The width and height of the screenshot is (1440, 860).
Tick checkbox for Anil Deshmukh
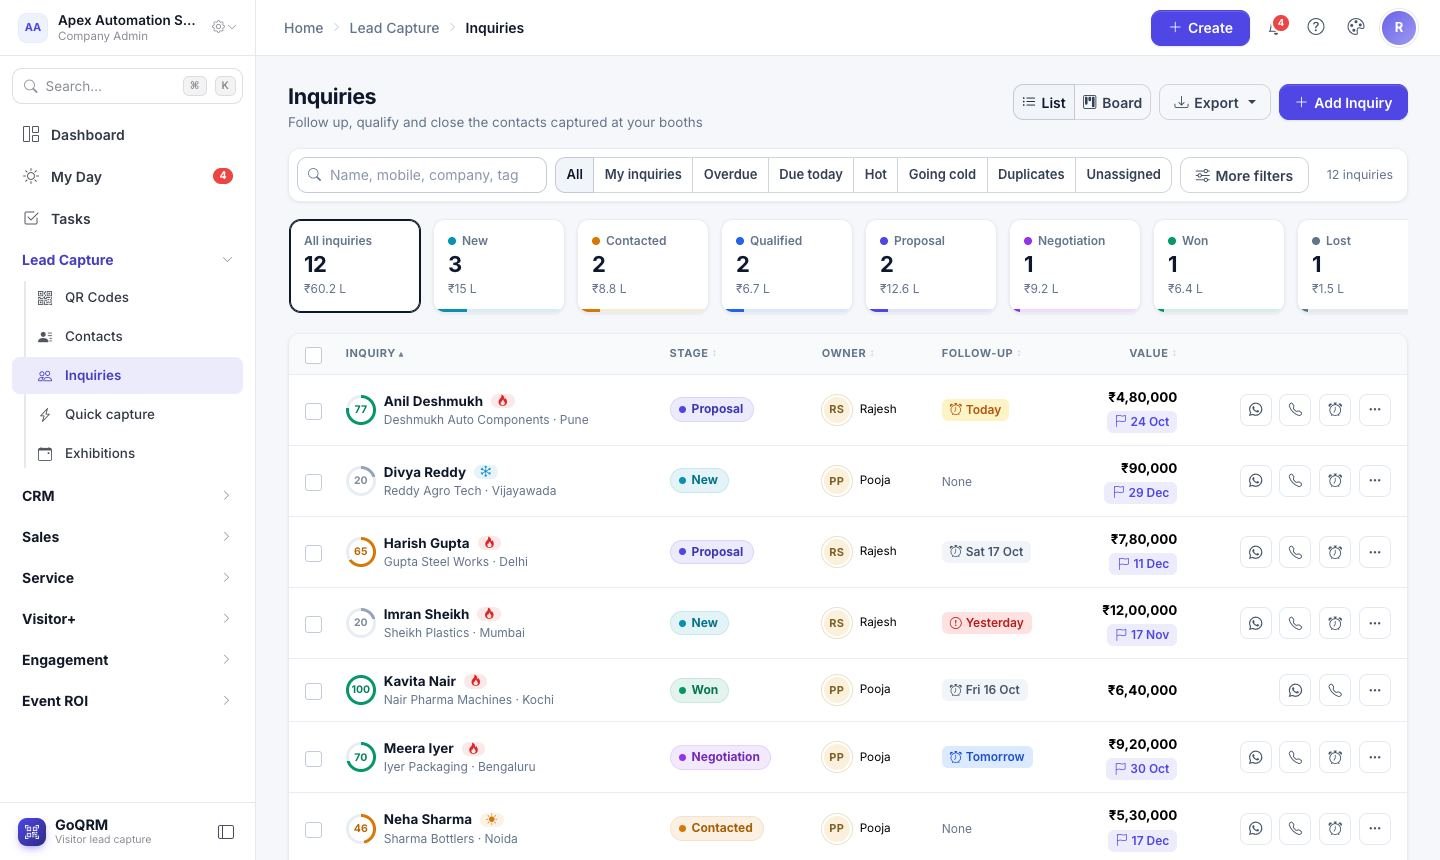point(314,411)
